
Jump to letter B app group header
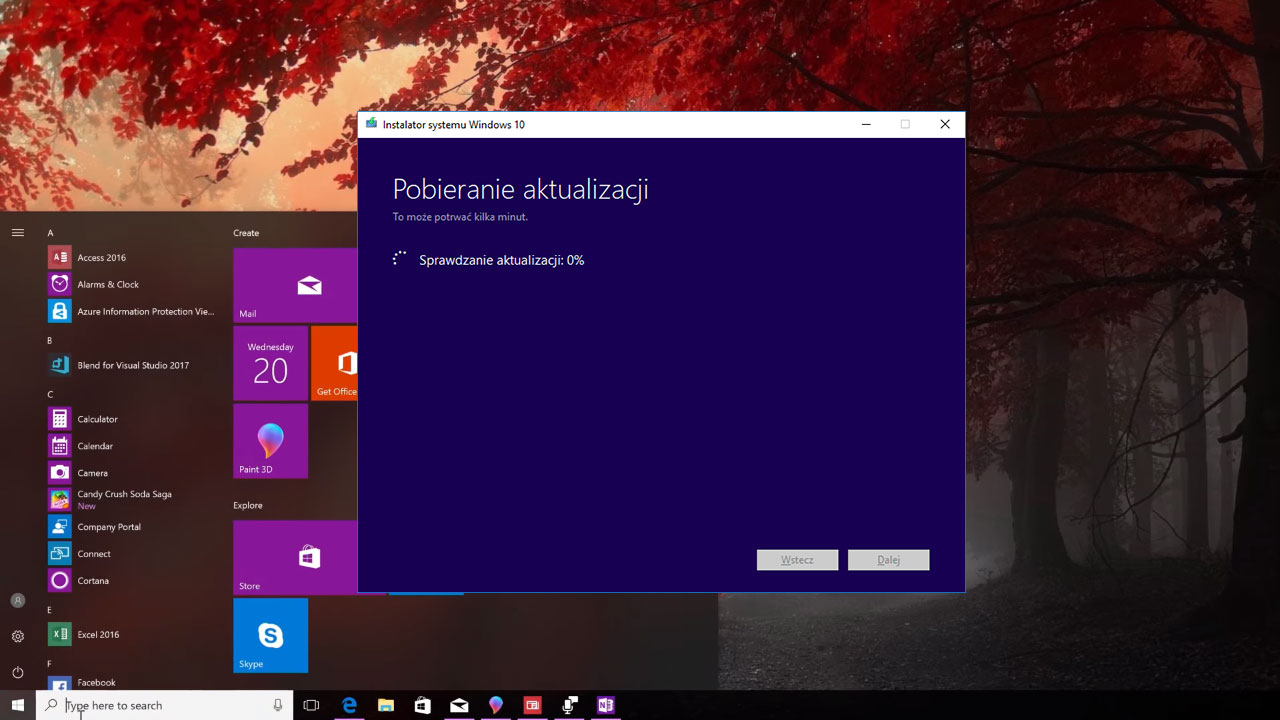[50, 340]
